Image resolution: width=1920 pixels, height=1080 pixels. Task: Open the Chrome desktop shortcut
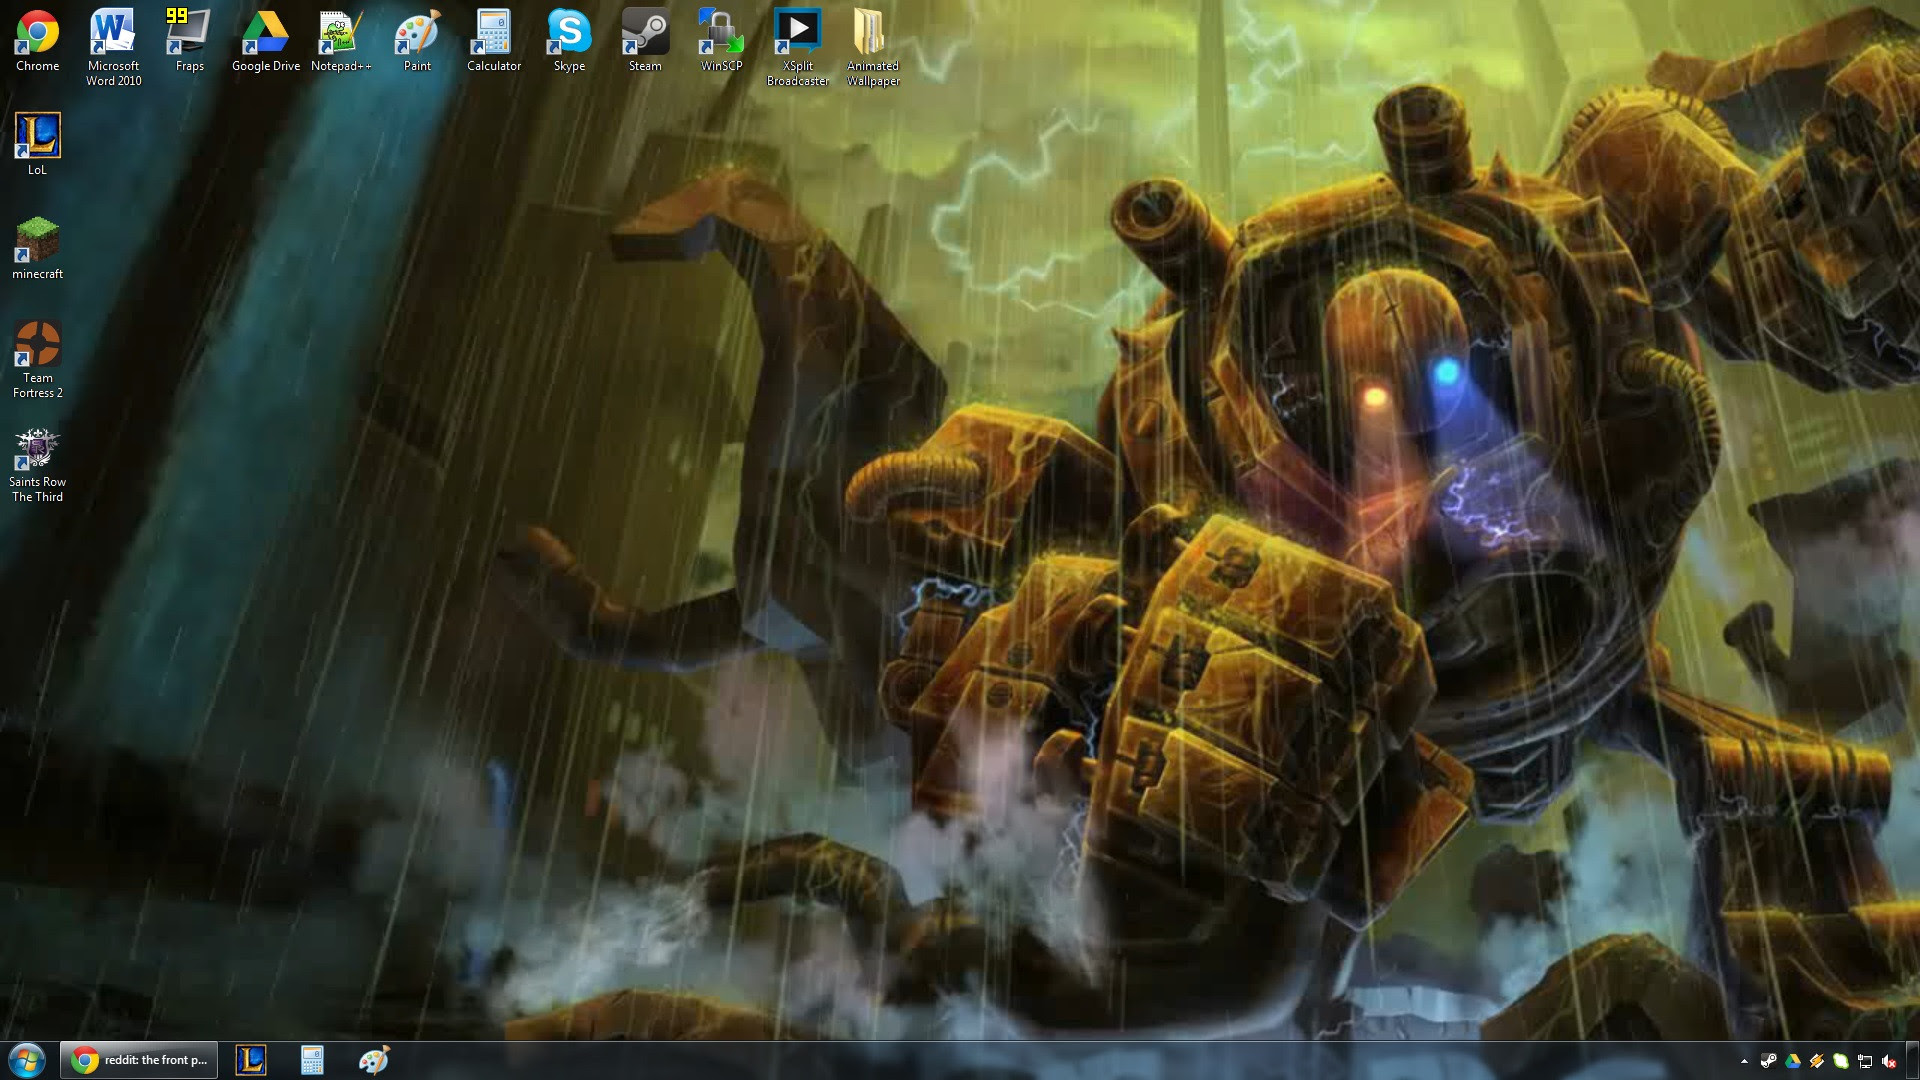(37, 41)
